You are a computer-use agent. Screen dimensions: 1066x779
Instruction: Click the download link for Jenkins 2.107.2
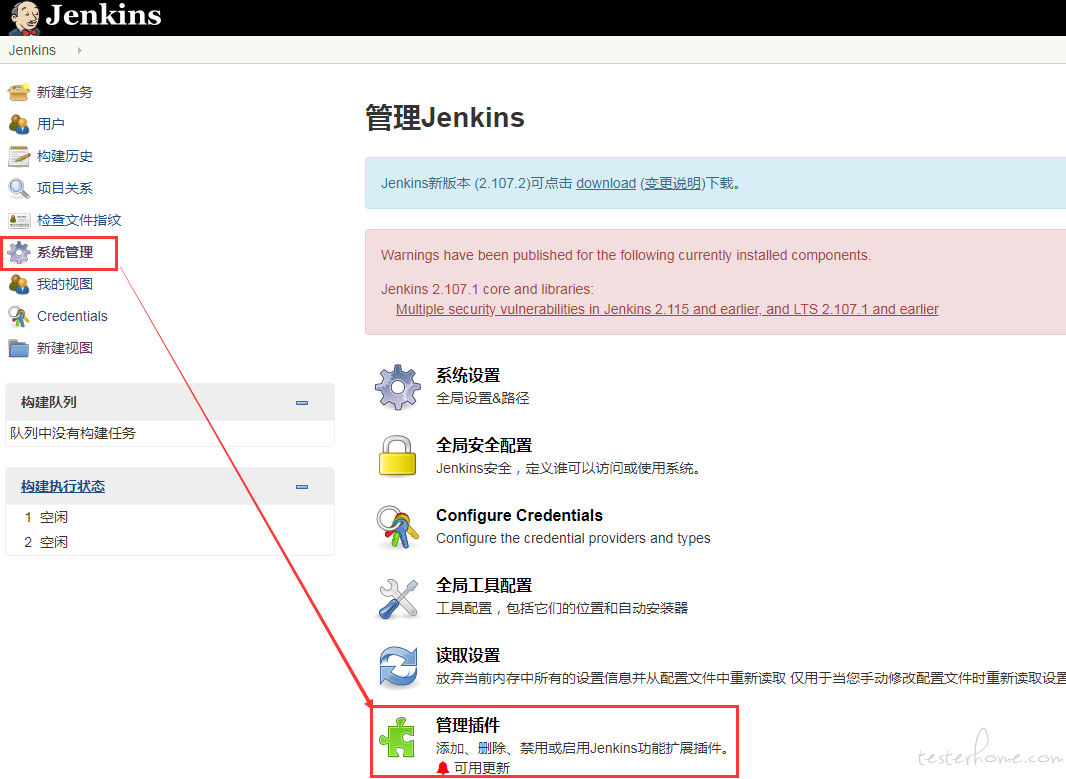click(606, 183)
